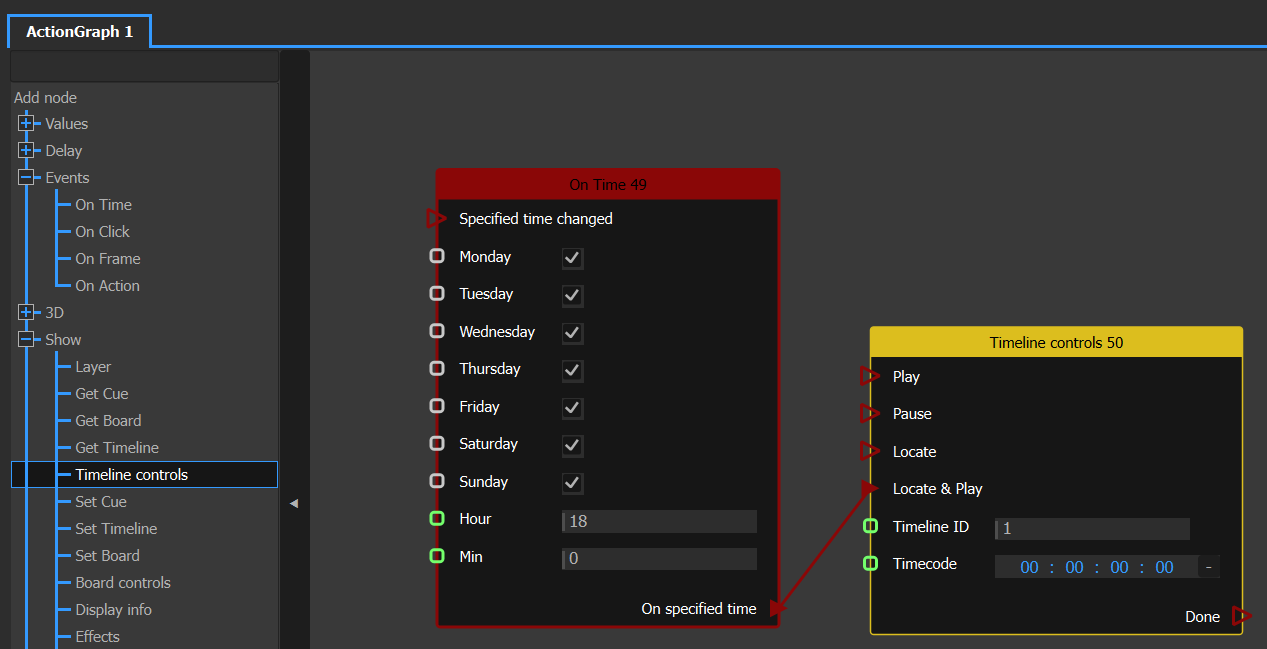The height and width of the screenshot is (649, 1267).
Task: Toggle the Wednesday checkbox
Action: (x=572, y=333)
